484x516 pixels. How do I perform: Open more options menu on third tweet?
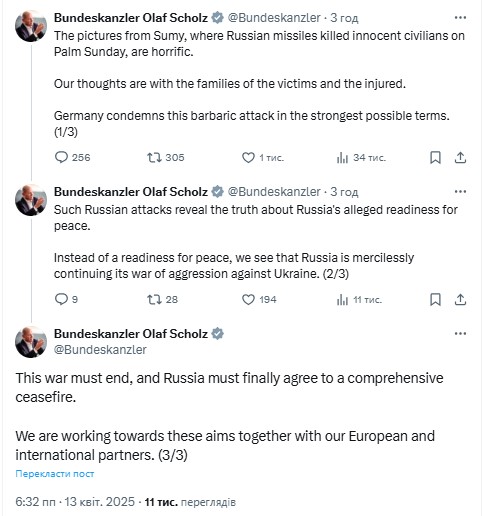tap(460, 334)
